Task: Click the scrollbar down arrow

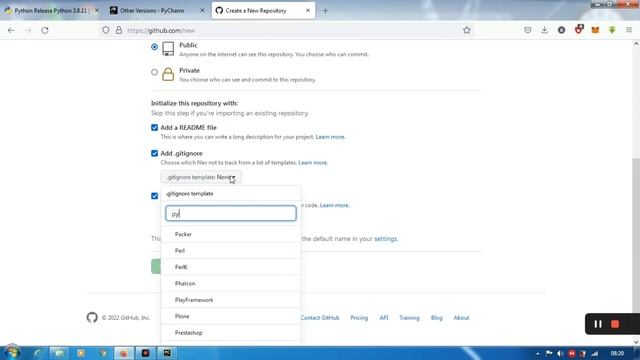Action: [636, 342]
